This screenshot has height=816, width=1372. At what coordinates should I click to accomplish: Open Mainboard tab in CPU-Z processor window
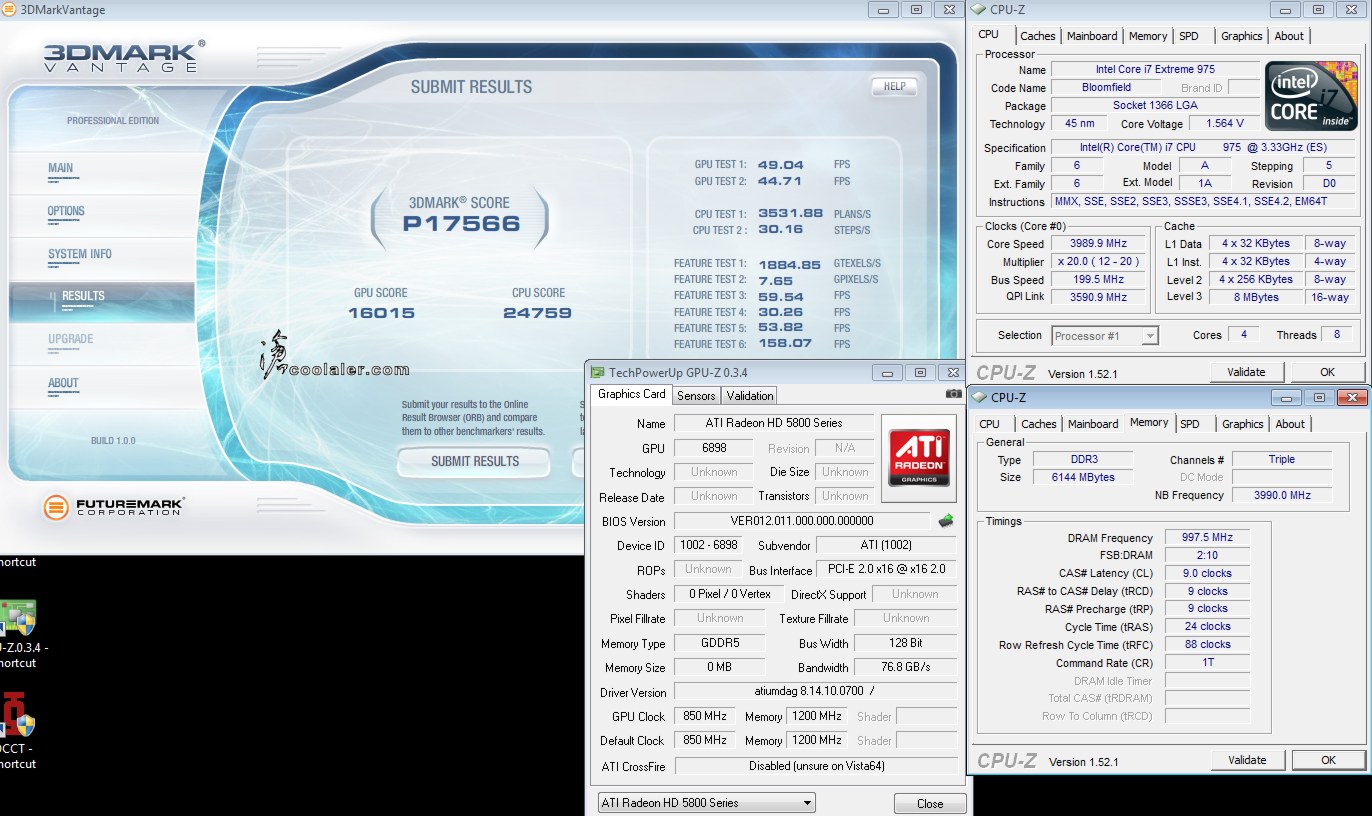(1092, 36)
